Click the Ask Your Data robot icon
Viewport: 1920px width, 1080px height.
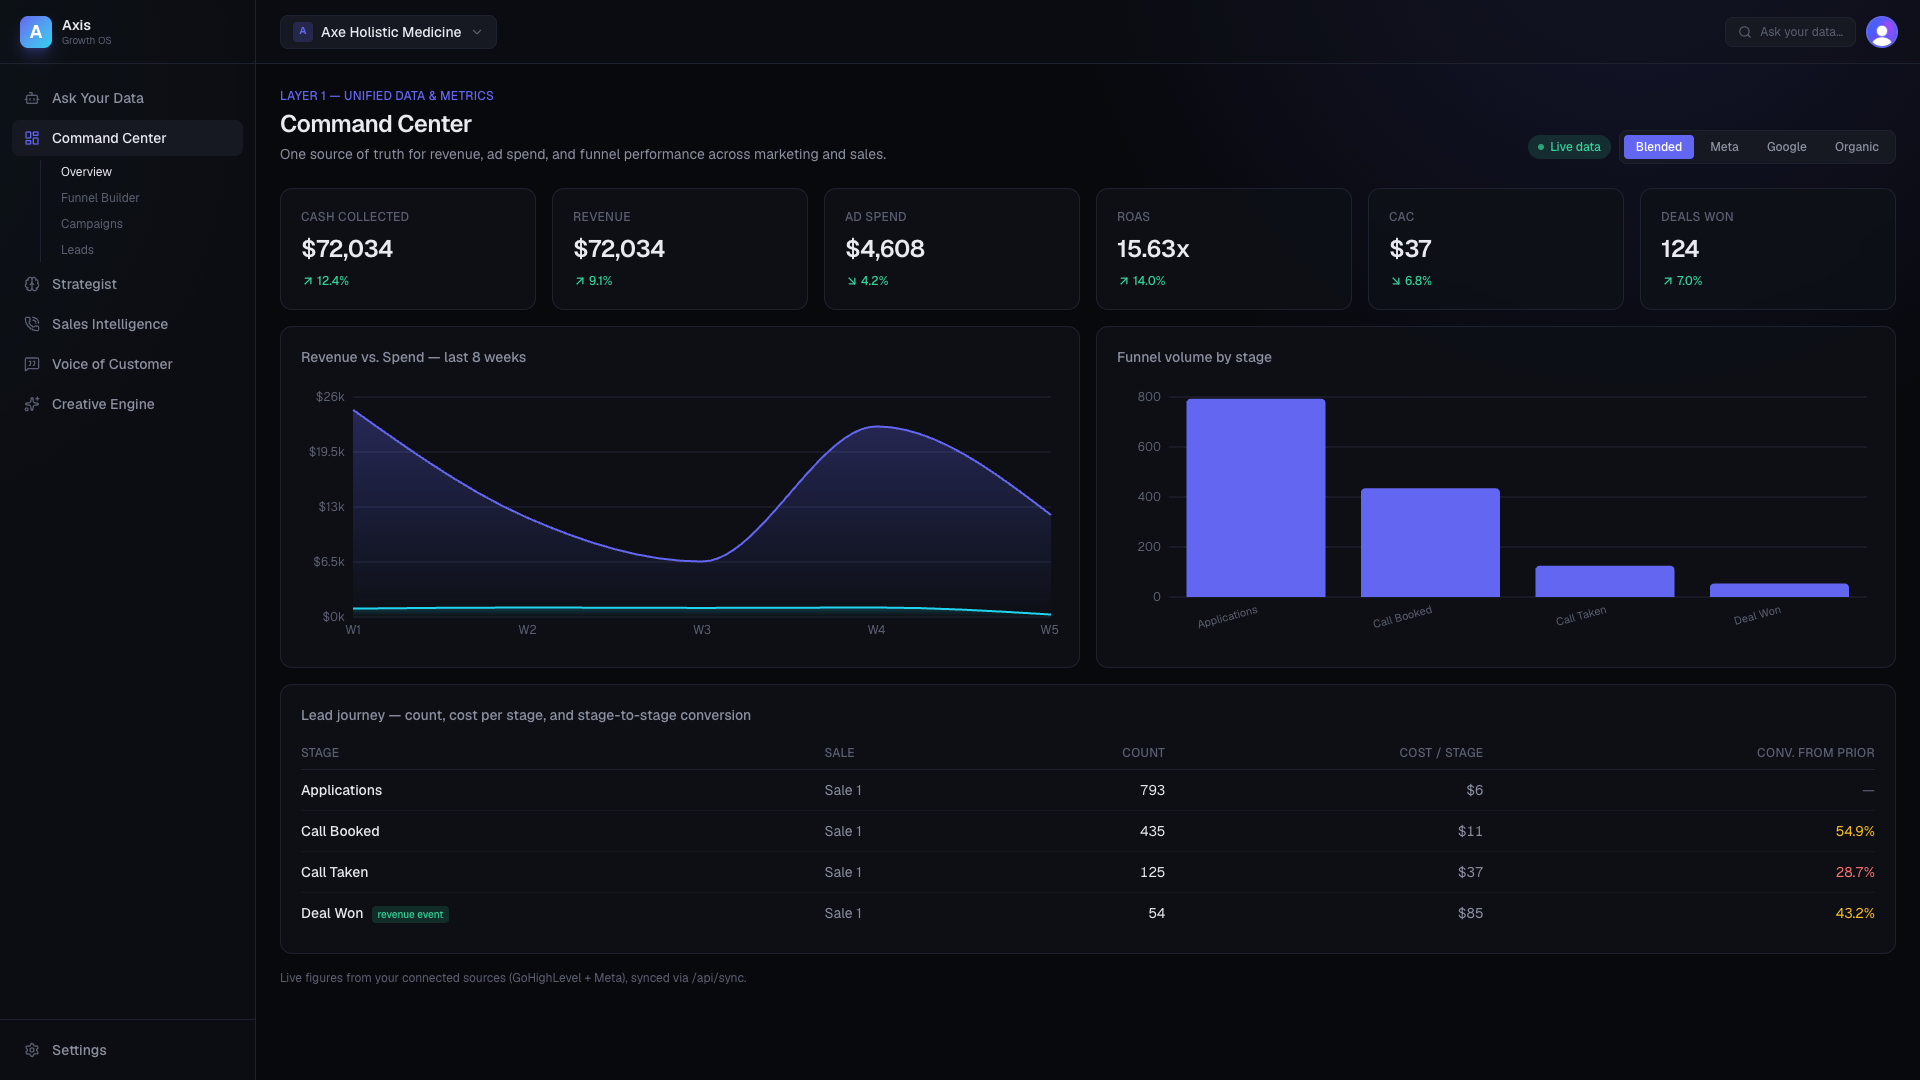coord(32,98)
